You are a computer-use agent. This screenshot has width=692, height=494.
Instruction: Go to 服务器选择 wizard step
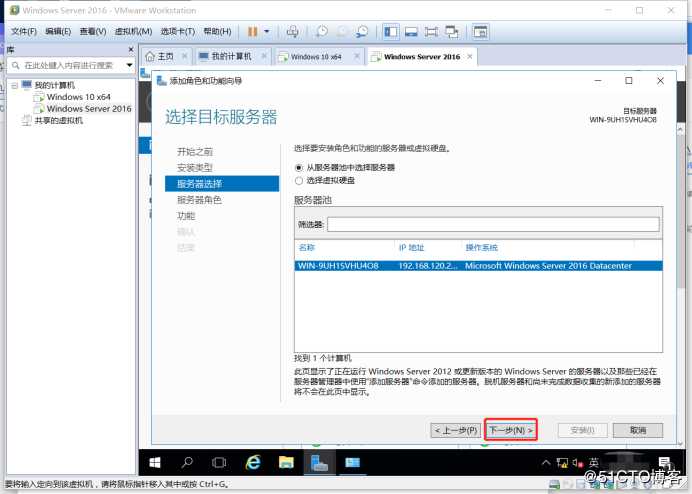pyautogui.click(x=222, y=184)
